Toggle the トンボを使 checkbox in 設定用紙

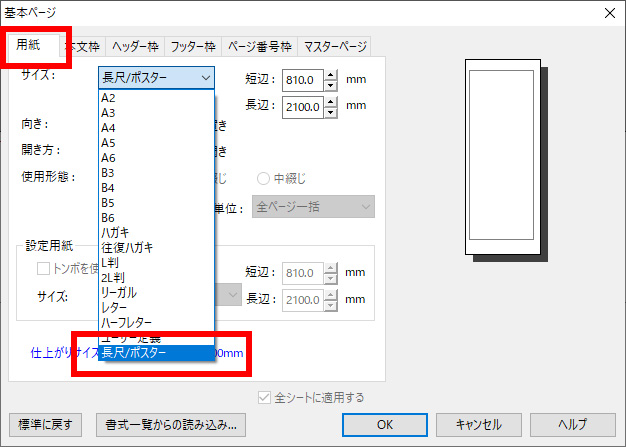pyautogui.click(x=43, y=269)
